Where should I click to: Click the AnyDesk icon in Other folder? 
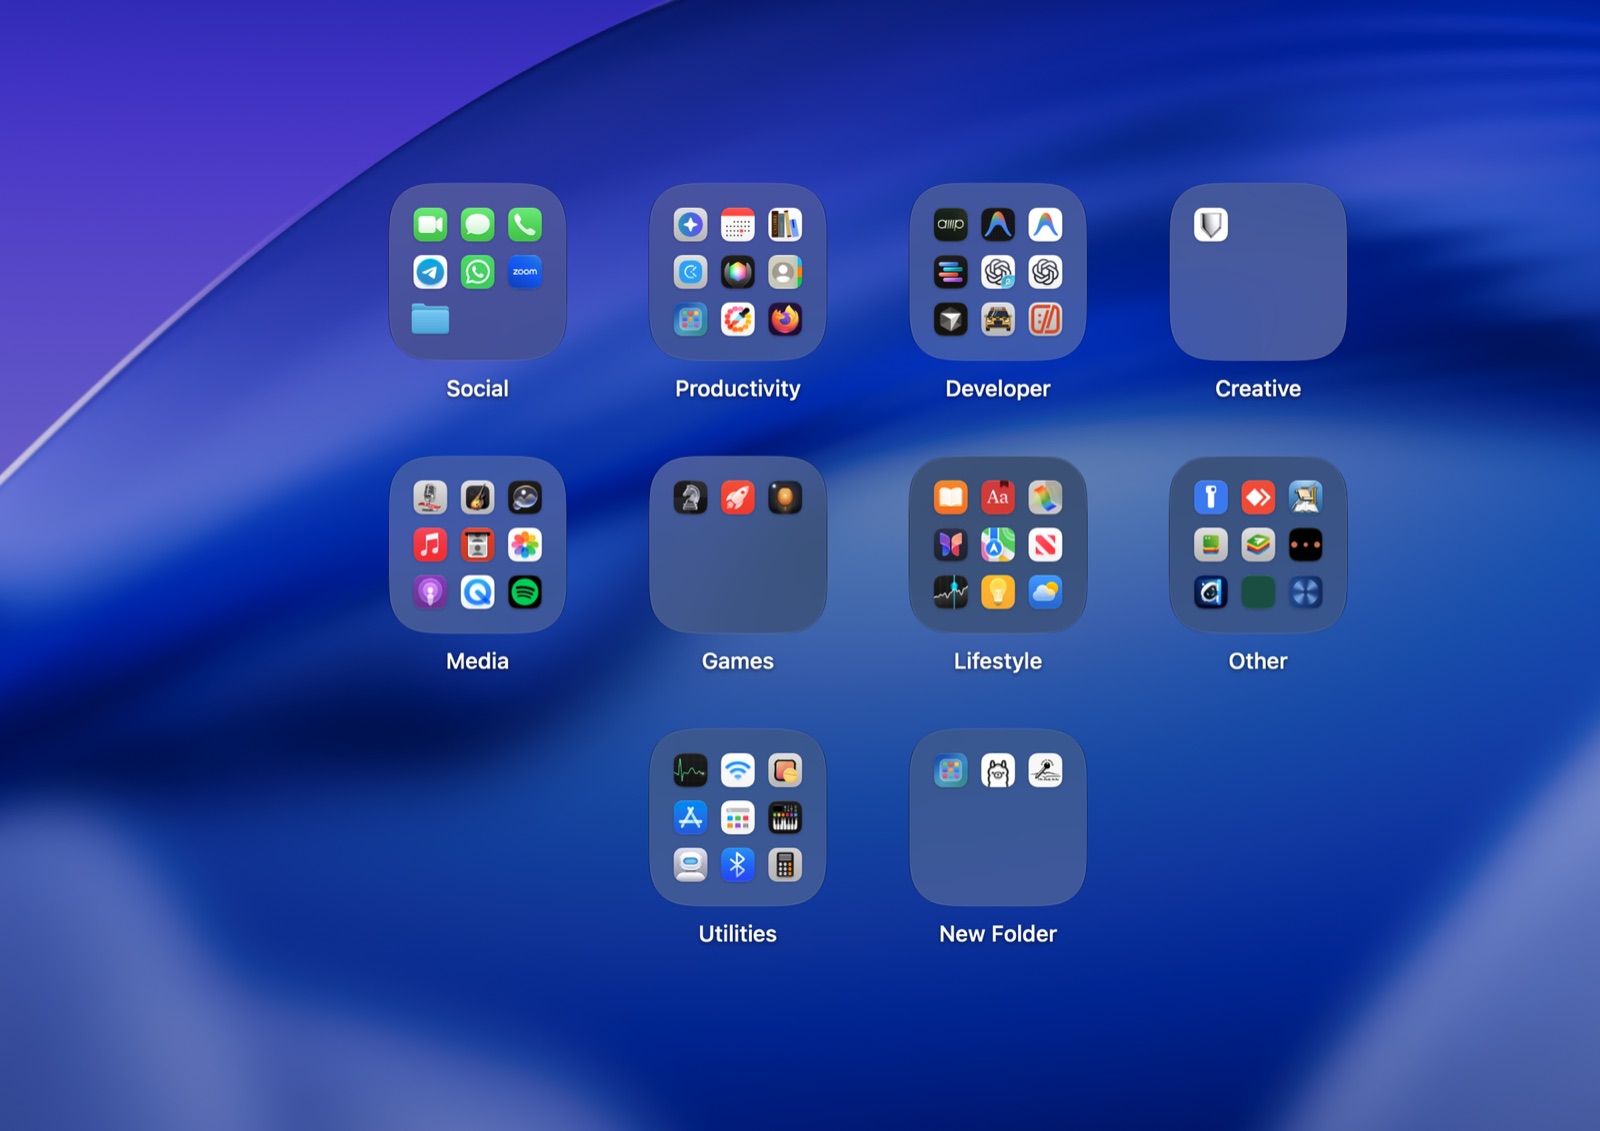click(1258, 497)
